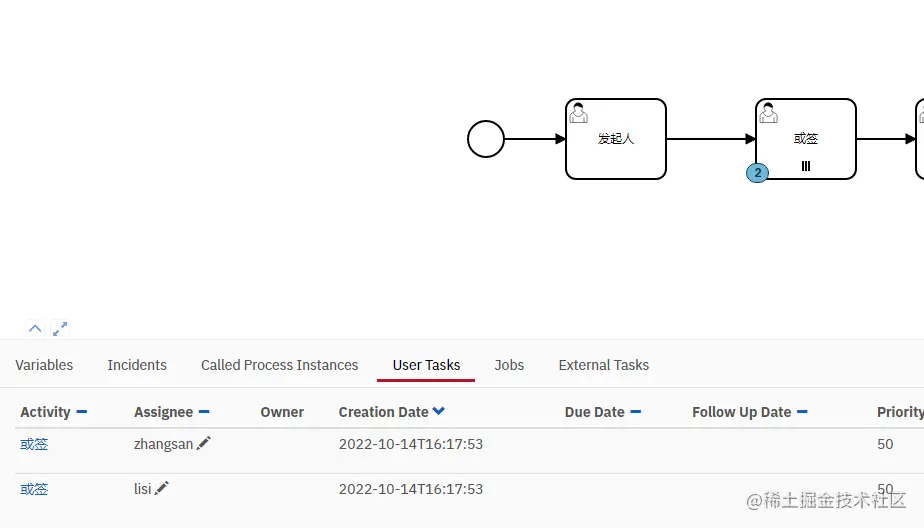Viewport: 924px width, 528px height.
Task: Click the edit pencil next to lisi
Action: click(161, 488)
